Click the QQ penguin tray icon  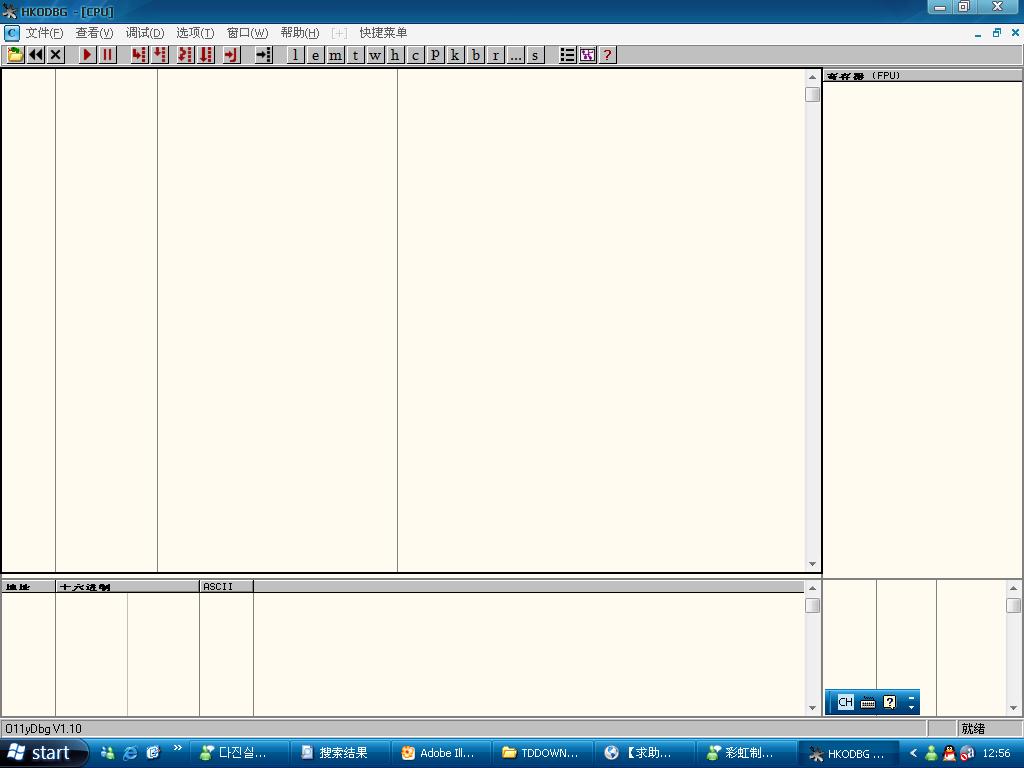pyautogui.click(x=949, y=753)
